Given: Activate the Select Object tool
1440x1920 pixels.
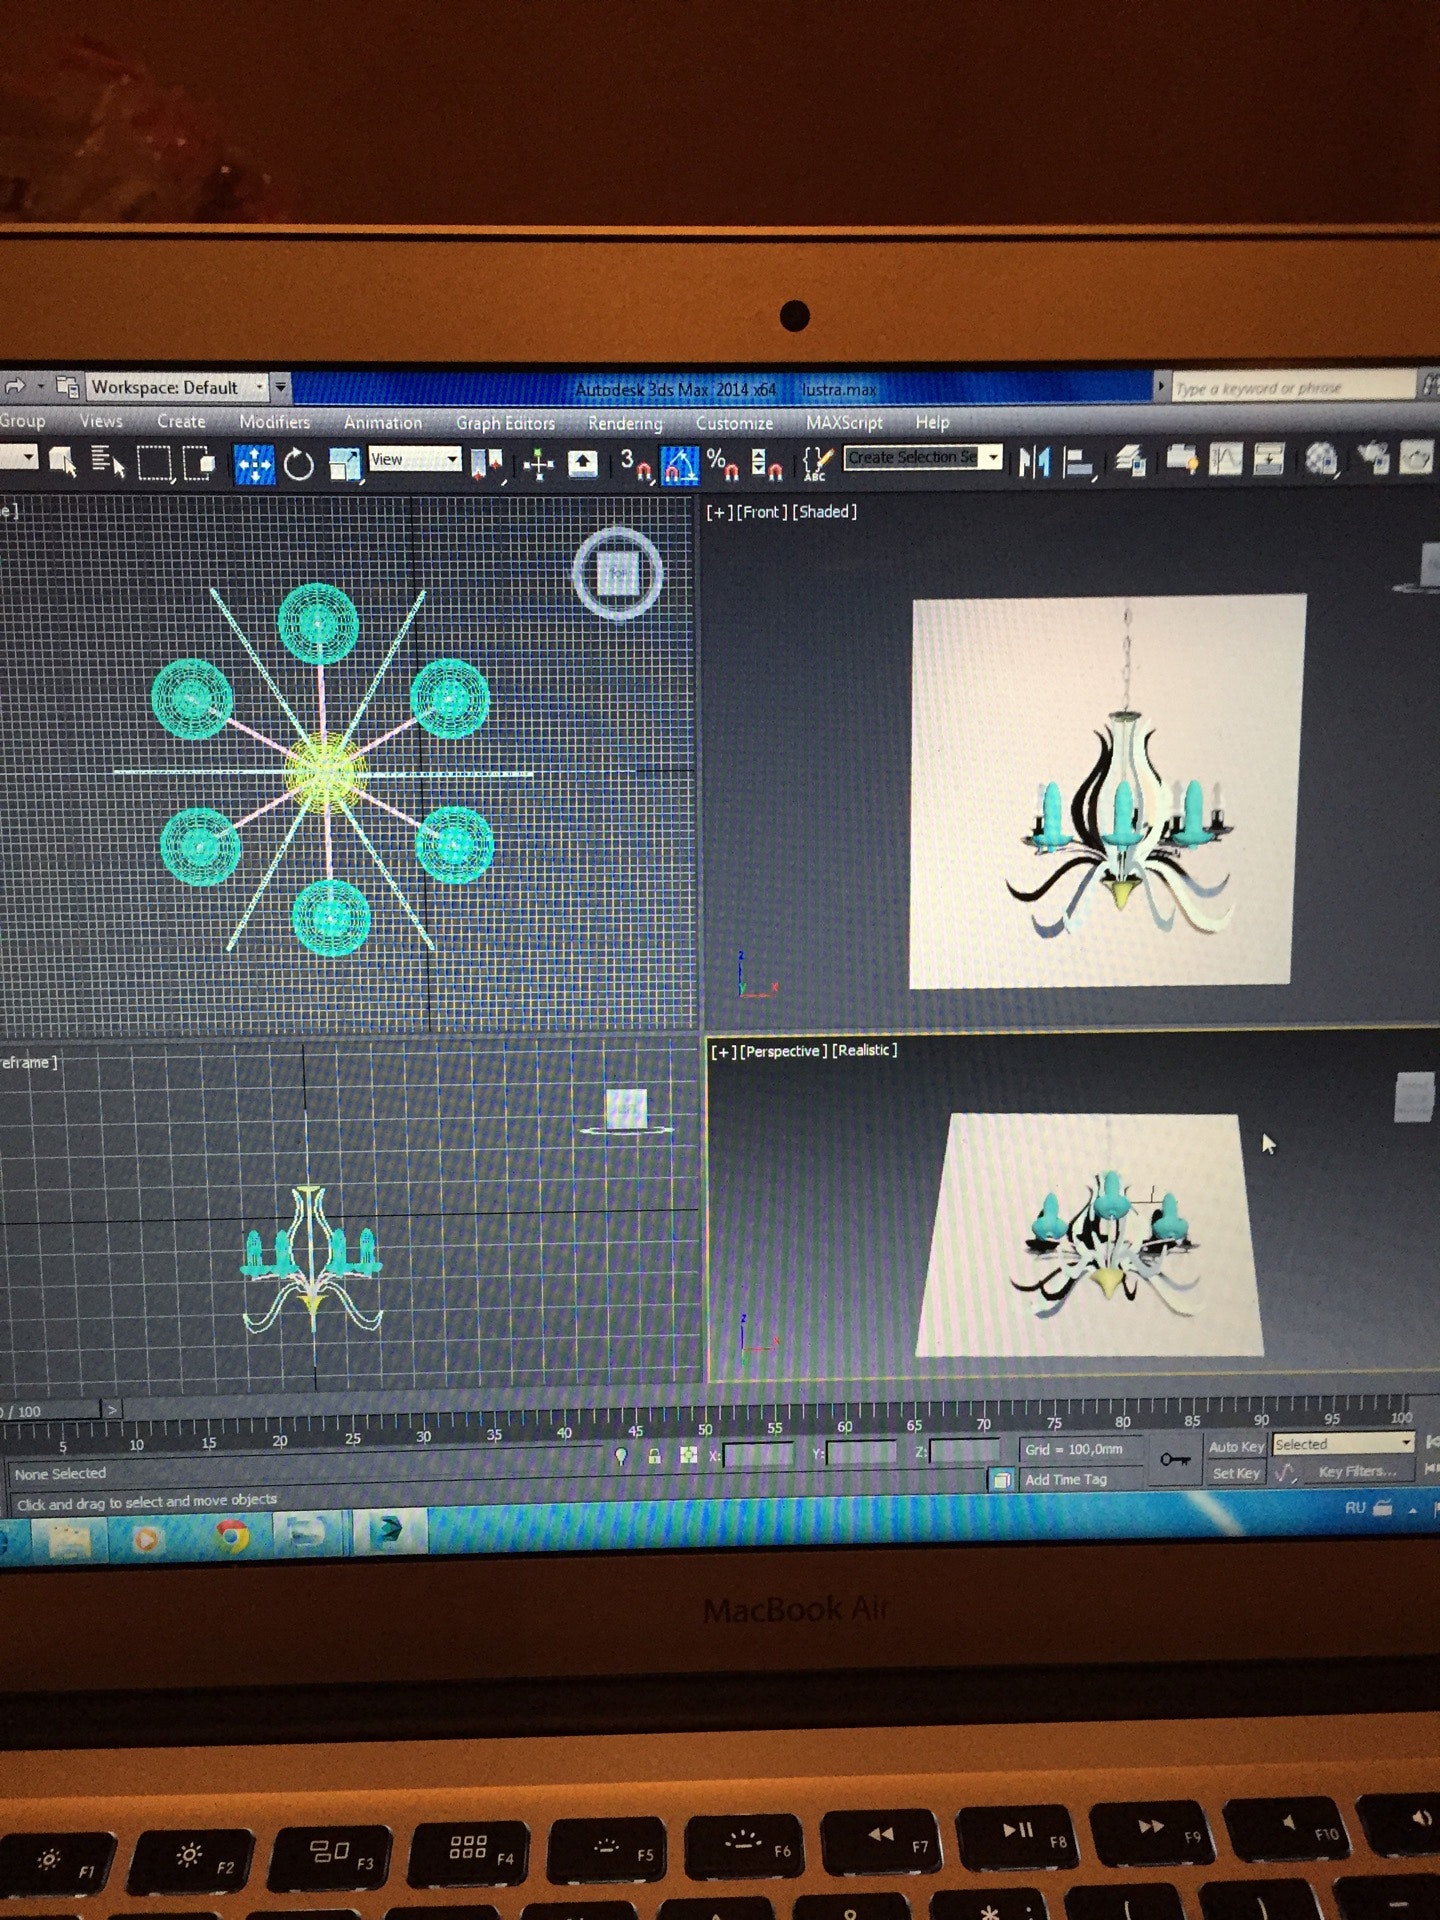Looking at the screenshot, I should (x=63, y=462).
